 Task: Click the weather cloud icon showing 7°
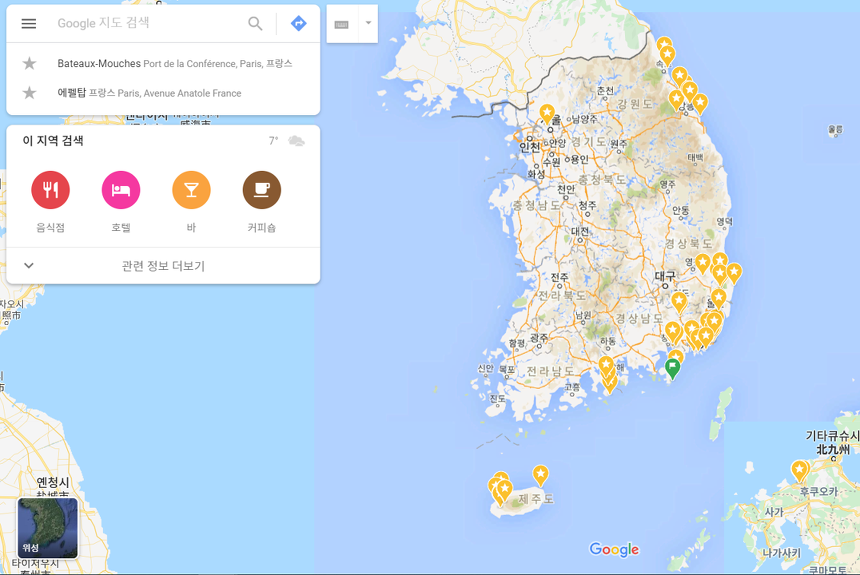pos(296,141)
